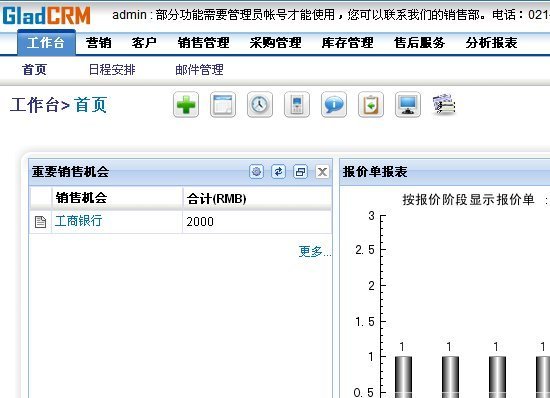The height and width of the screenshot is (398, 550).
Task: Click the stacked cards list icon
Action: [x=444, y=104]
